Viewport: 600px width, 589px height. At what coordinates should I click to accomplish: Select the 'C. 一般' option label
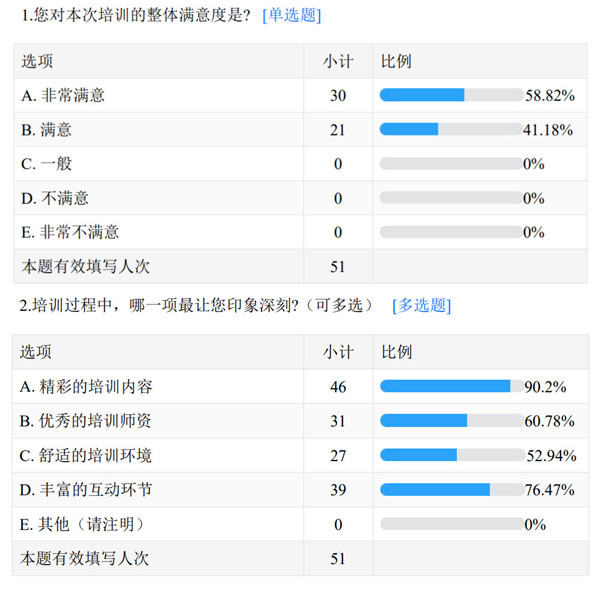pos(46,164)
